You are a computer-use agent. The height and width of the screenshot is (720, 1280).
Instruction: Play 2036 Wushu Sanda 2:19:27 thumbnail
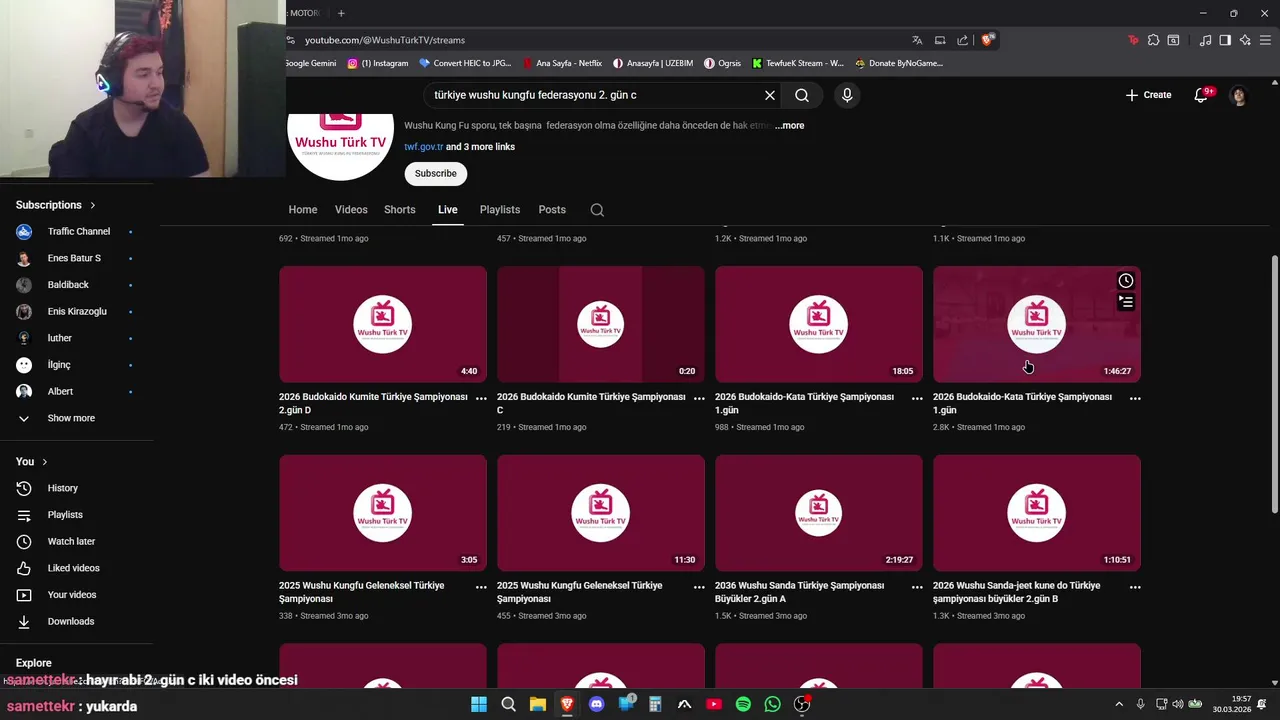coord(819,513)
